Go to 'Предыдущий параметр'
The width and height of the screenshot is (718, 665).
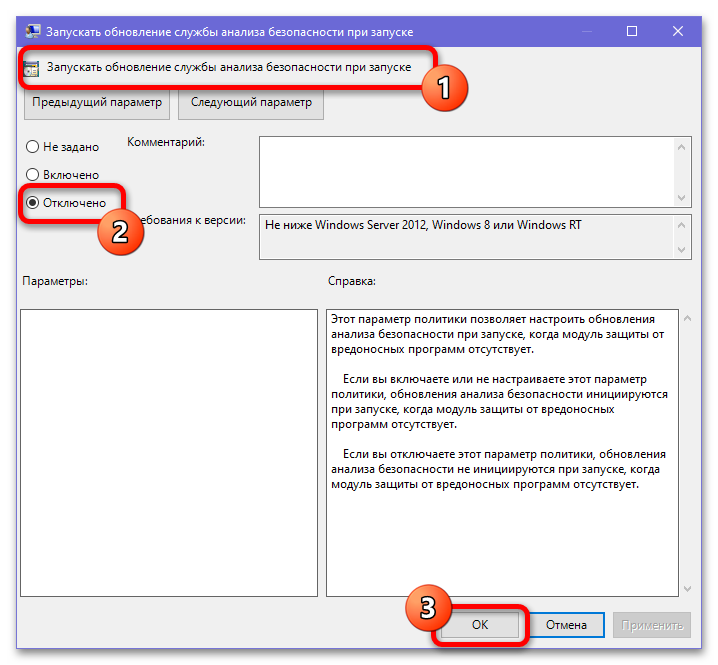click(x=97, y=103)
